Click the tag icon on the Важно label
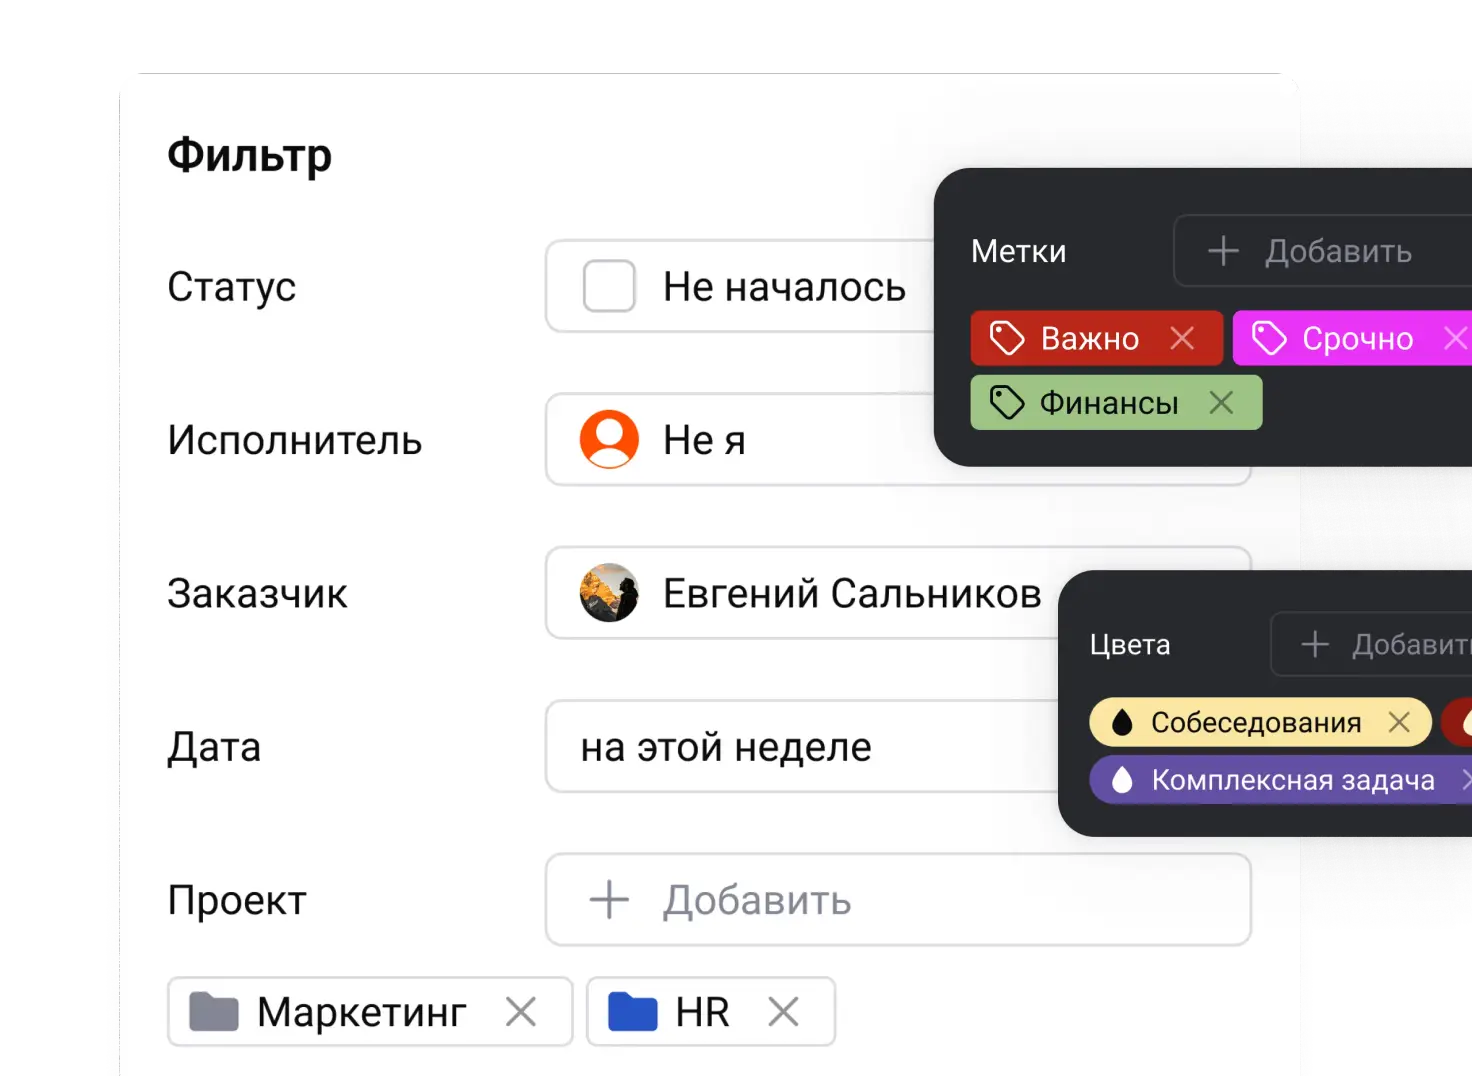This screenshot has width=1472, height=1076. [1007, 338]
